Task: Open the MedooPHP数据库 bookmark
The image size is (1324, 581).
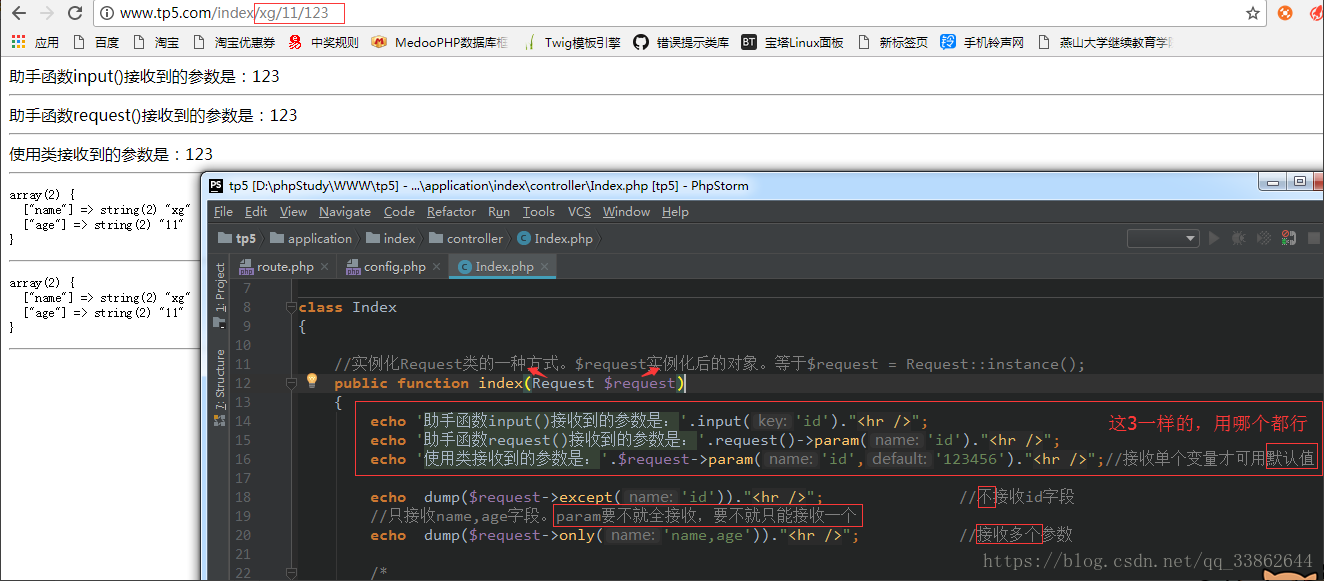Action: 439,42
